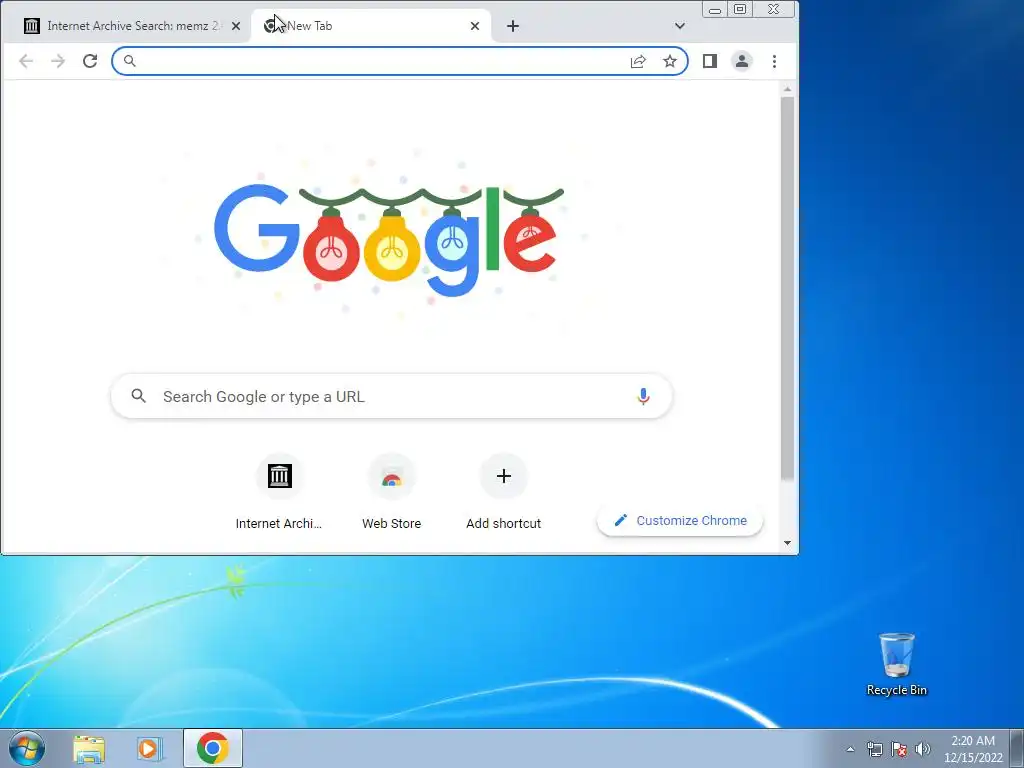Start voice search with the microphone icon

(643, 396)
